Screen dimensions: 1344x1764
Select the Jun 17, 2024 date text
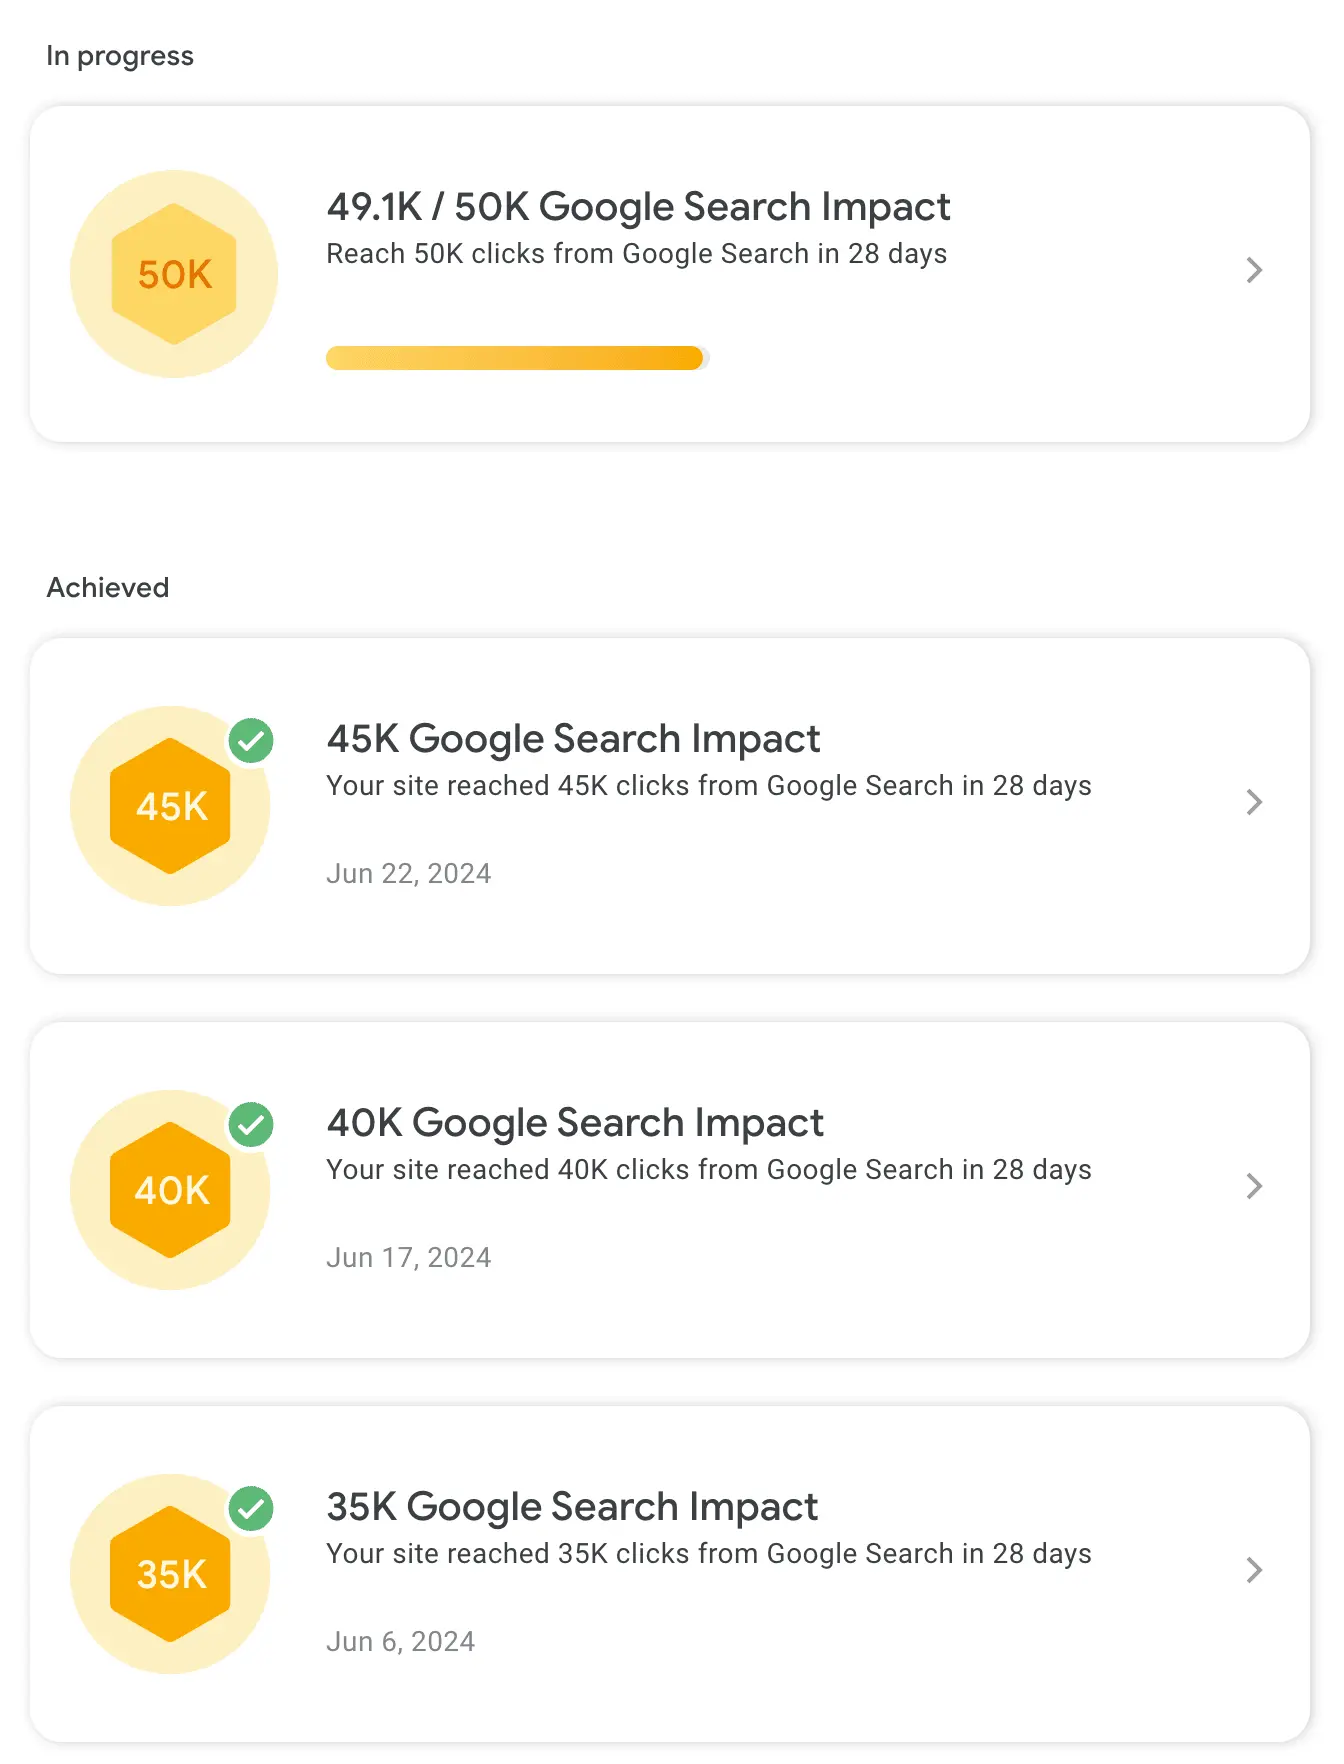409,1258
